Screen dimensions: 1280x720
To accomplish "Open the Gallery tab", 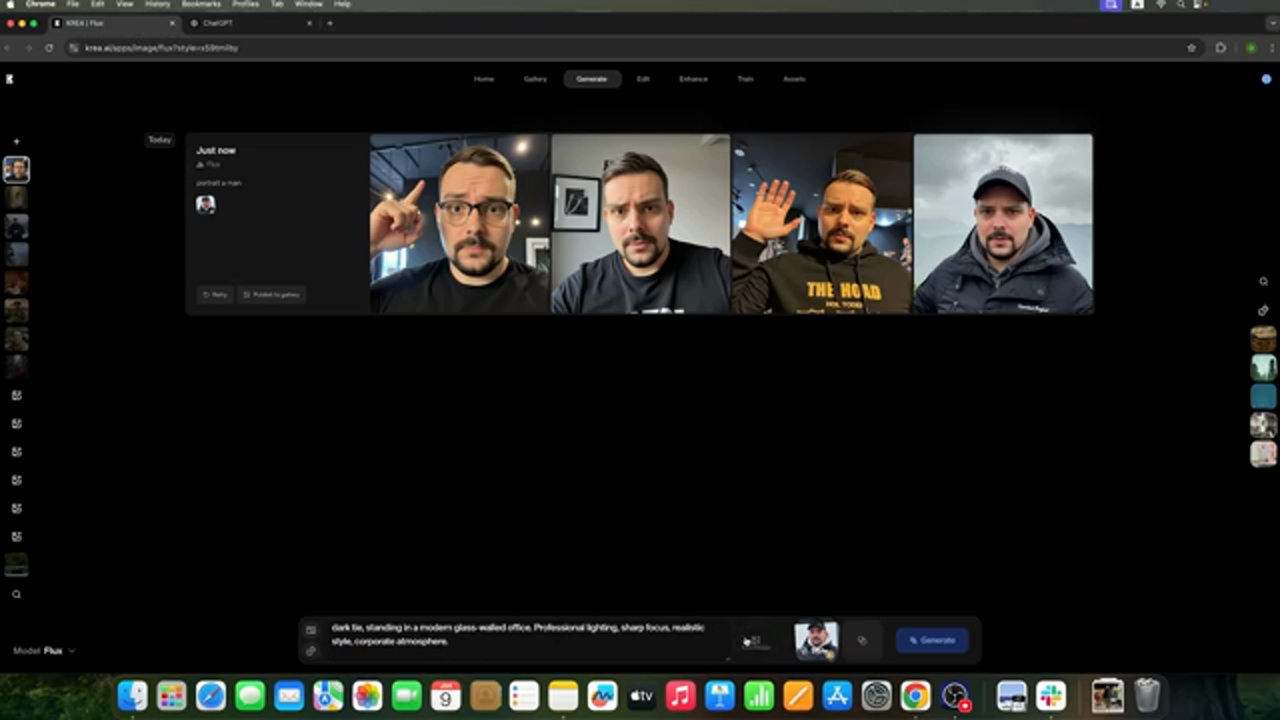I will tap(536, 79).
